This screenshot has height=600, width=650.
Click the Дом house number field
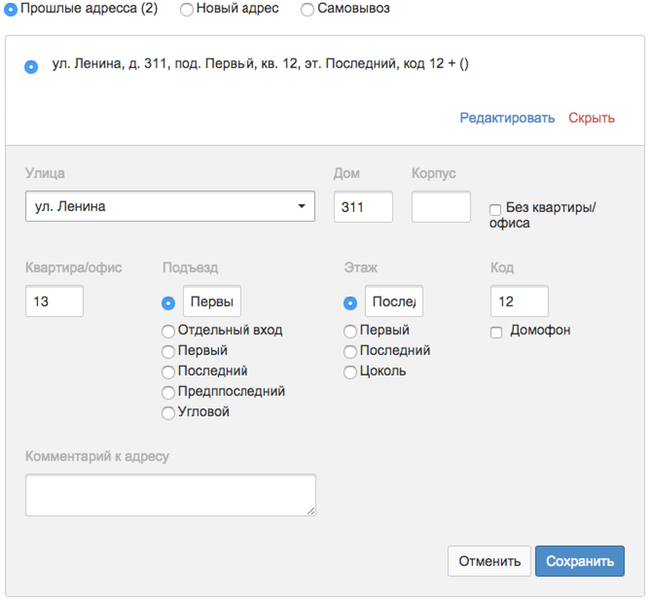[363, 206]
